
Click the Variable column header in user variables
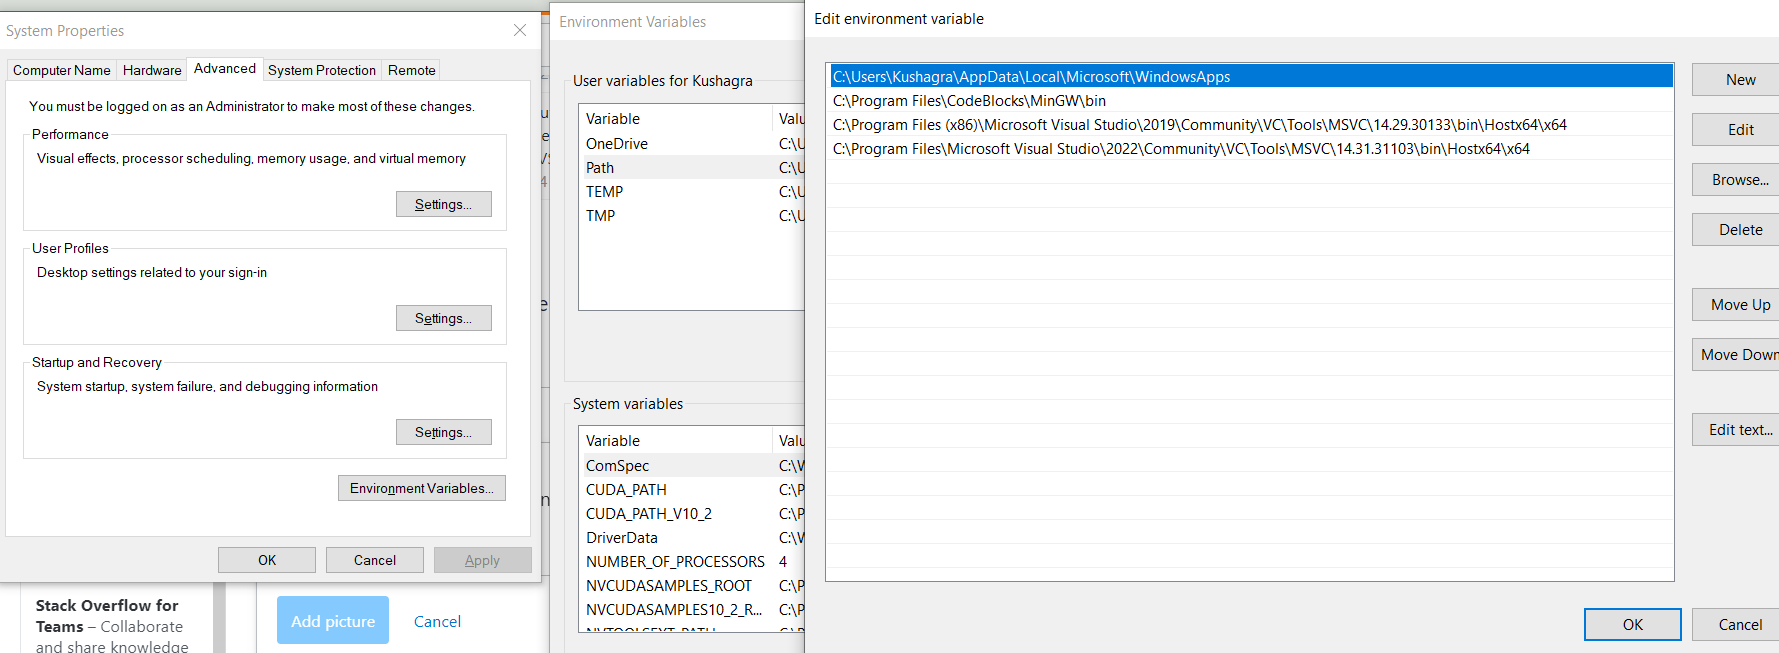coord(676,118)
